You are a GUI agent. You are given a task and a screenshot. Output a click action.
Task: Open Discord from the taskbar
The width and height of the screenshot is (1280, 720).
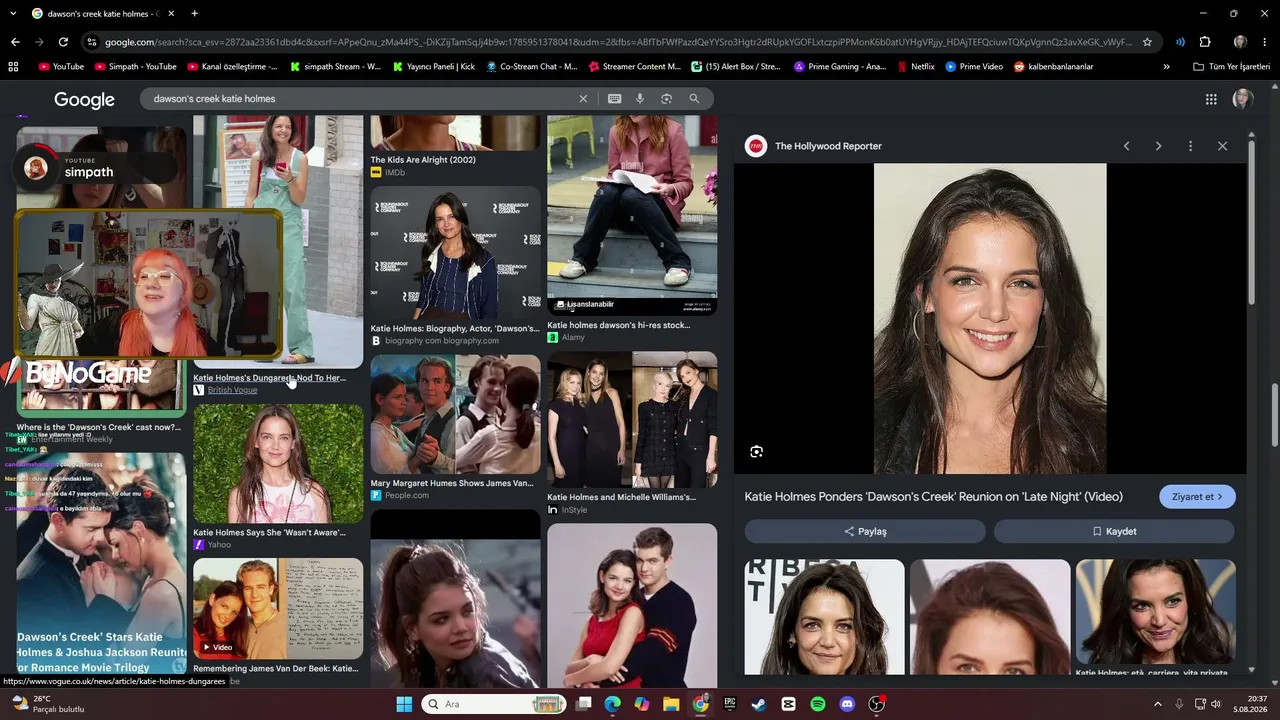[848, 704]
